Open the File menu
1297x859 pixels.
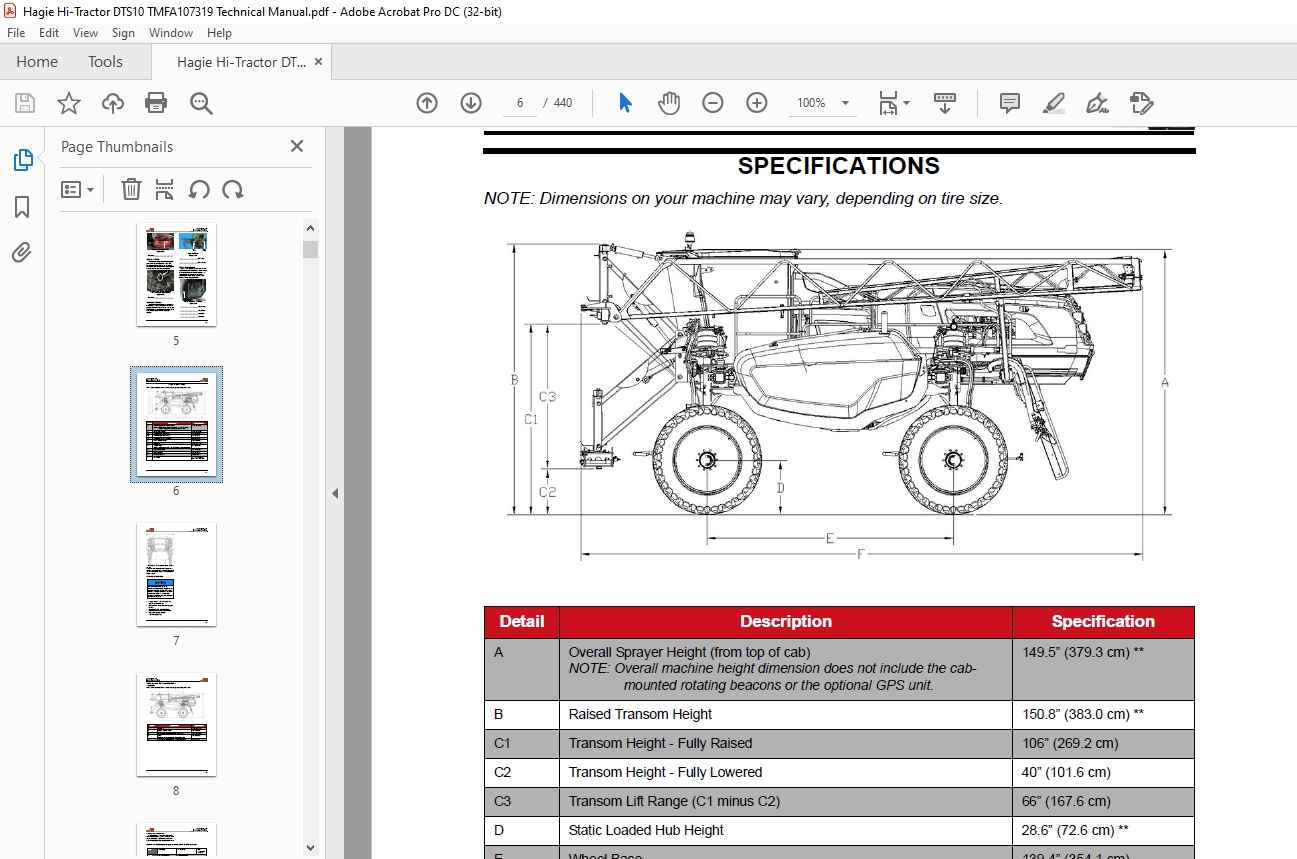coord(16,33)
